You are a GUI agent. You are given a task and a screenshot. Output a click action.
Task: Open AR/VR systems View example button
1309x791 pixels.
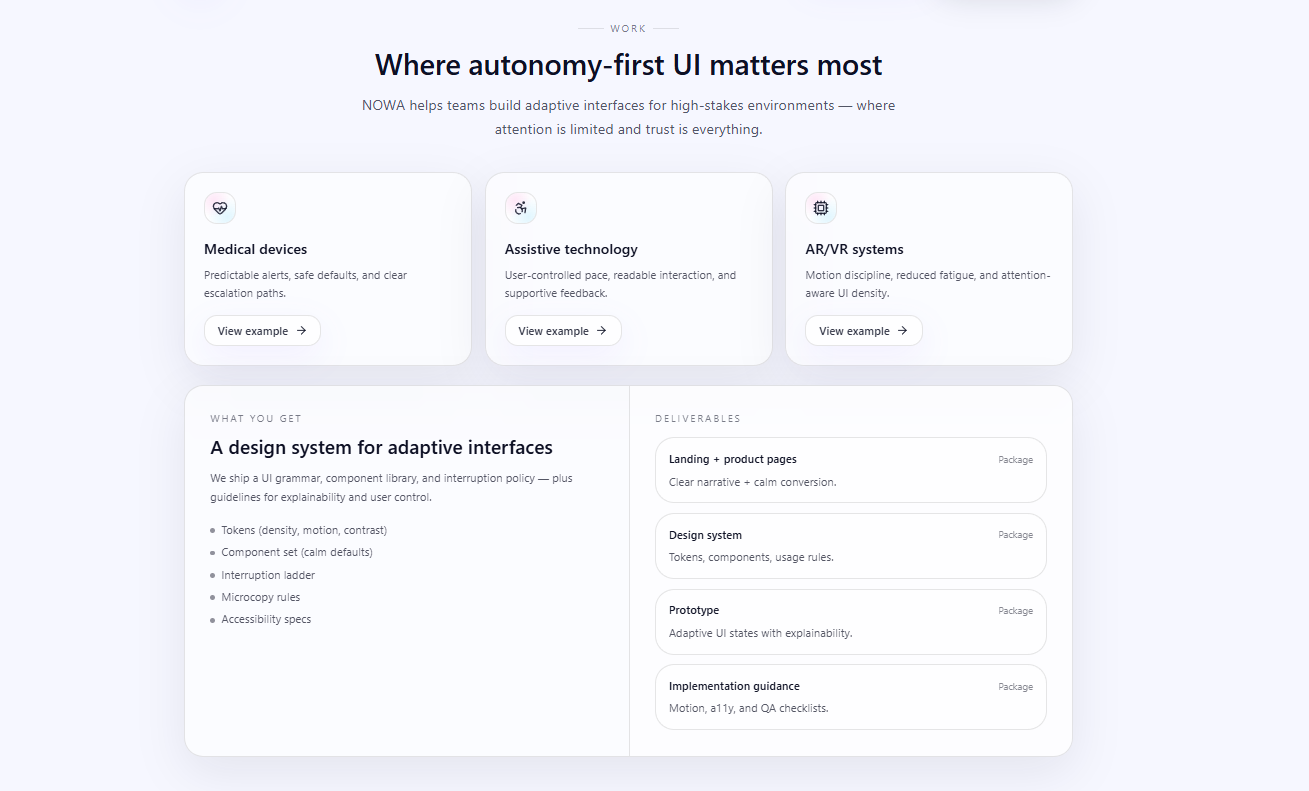[863, 331]
